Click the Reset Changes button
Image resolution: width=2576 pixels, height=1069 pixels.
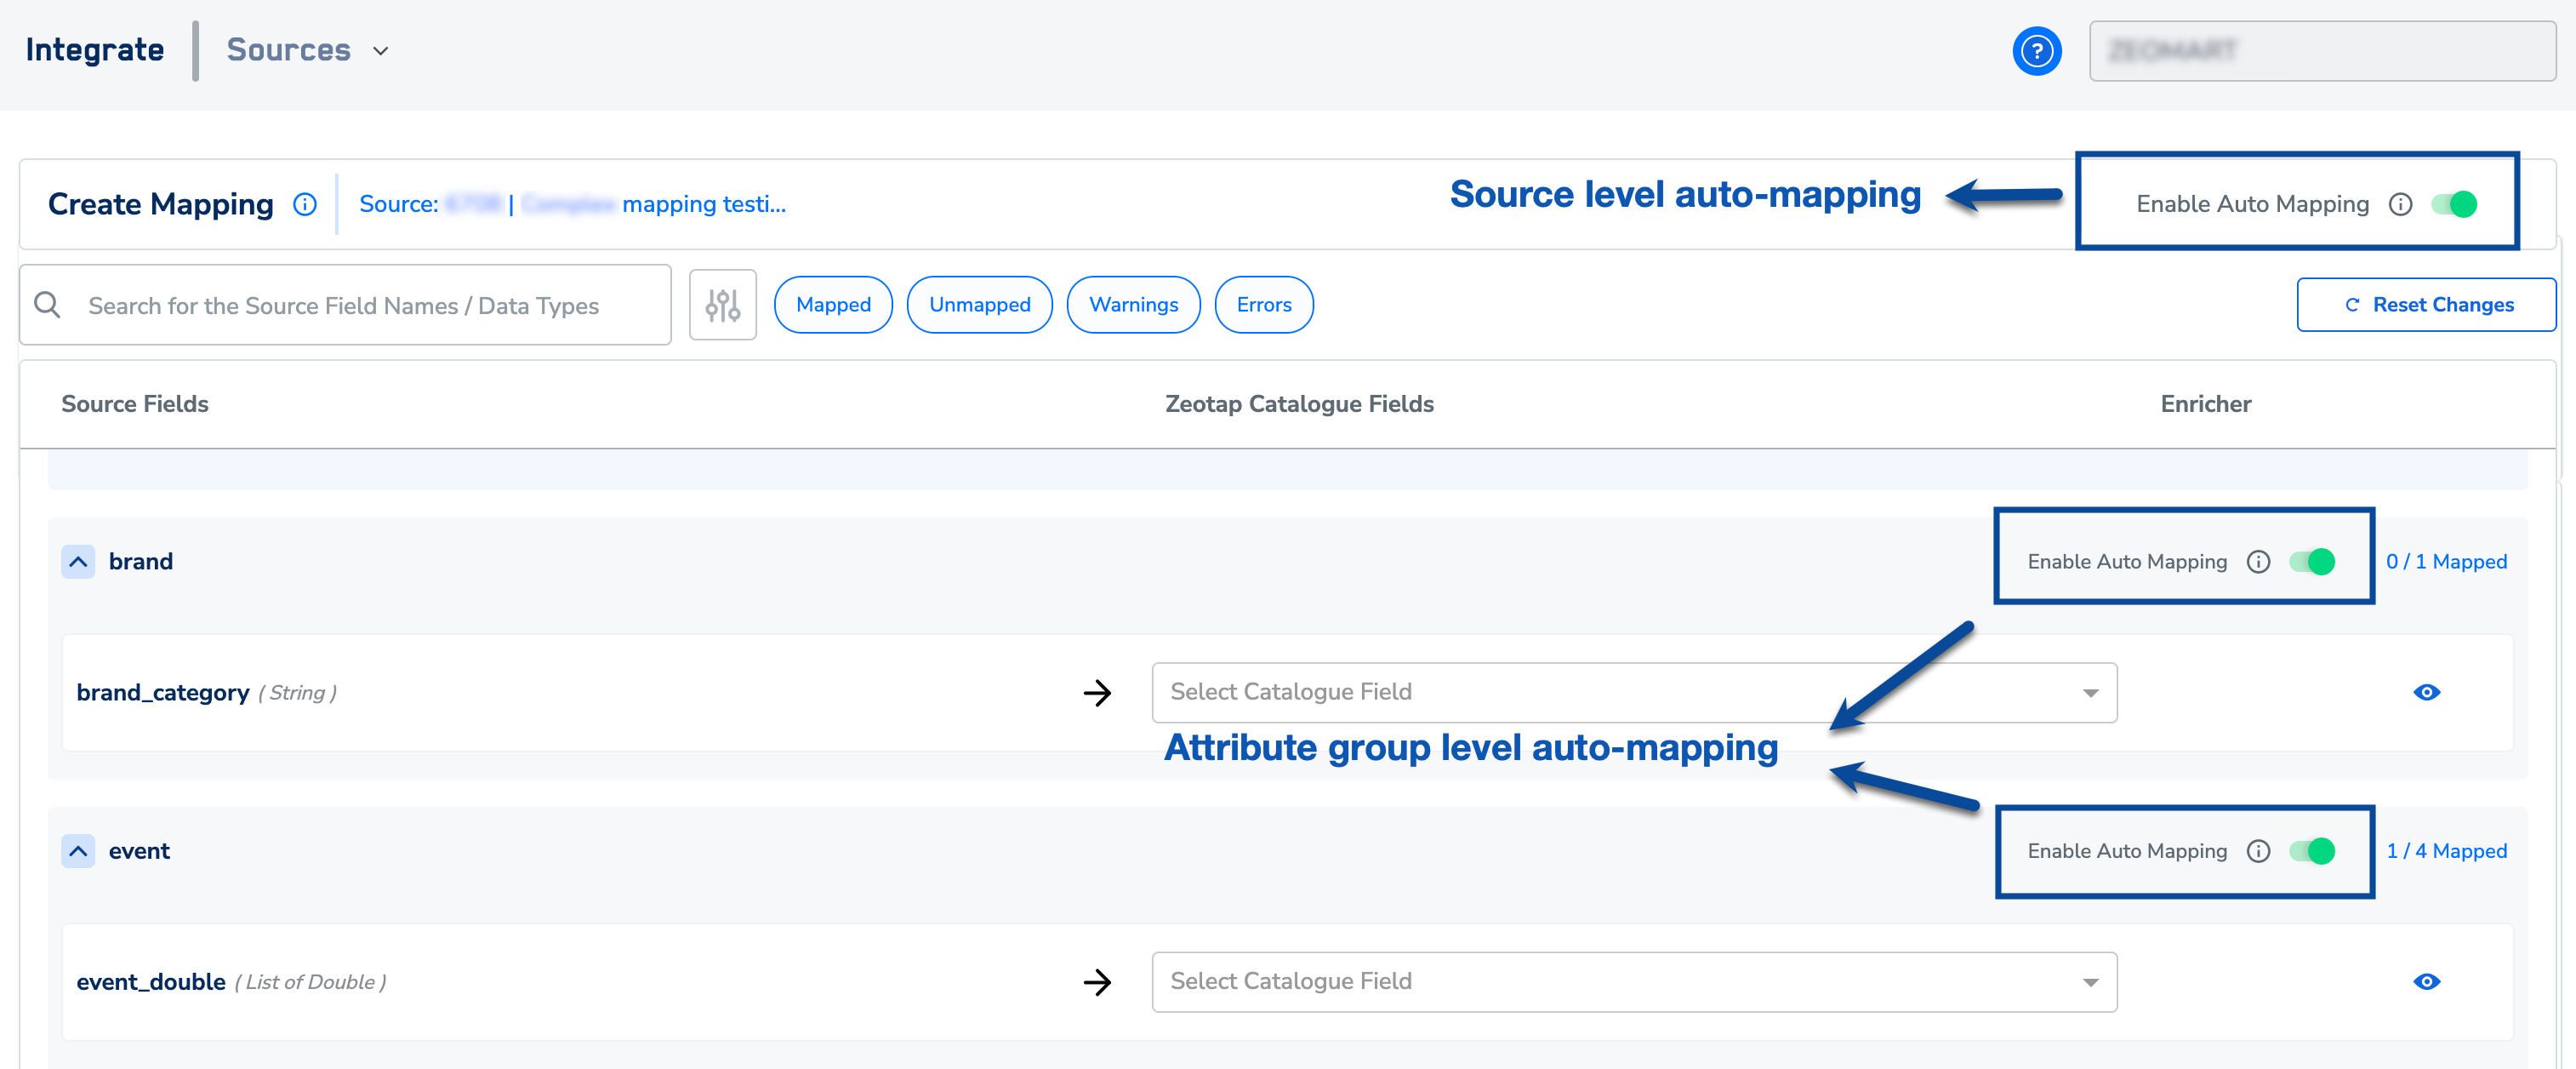[x=2426, y=305]
